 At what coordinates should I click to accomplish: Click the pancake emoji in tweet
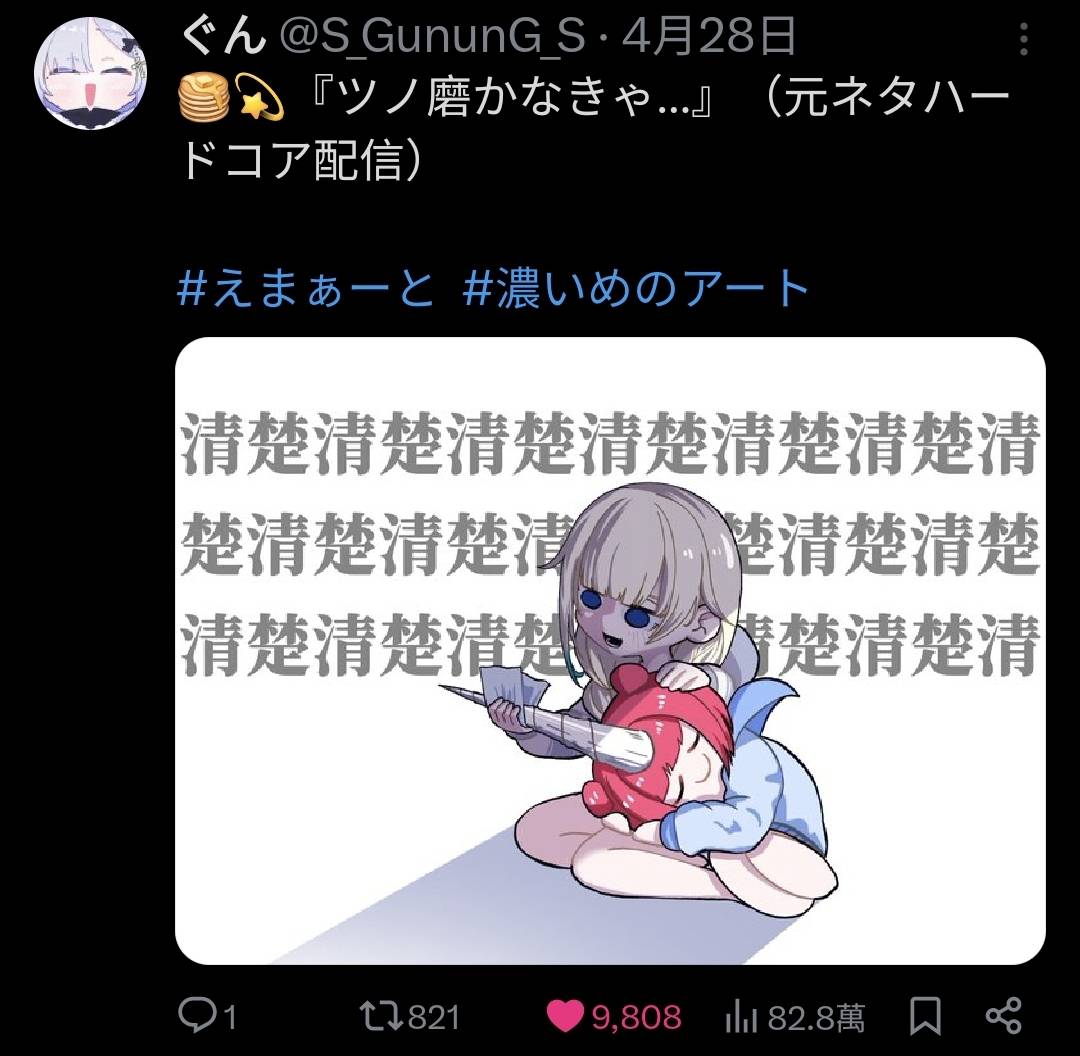pyautogui.click(x=204, y=97)
